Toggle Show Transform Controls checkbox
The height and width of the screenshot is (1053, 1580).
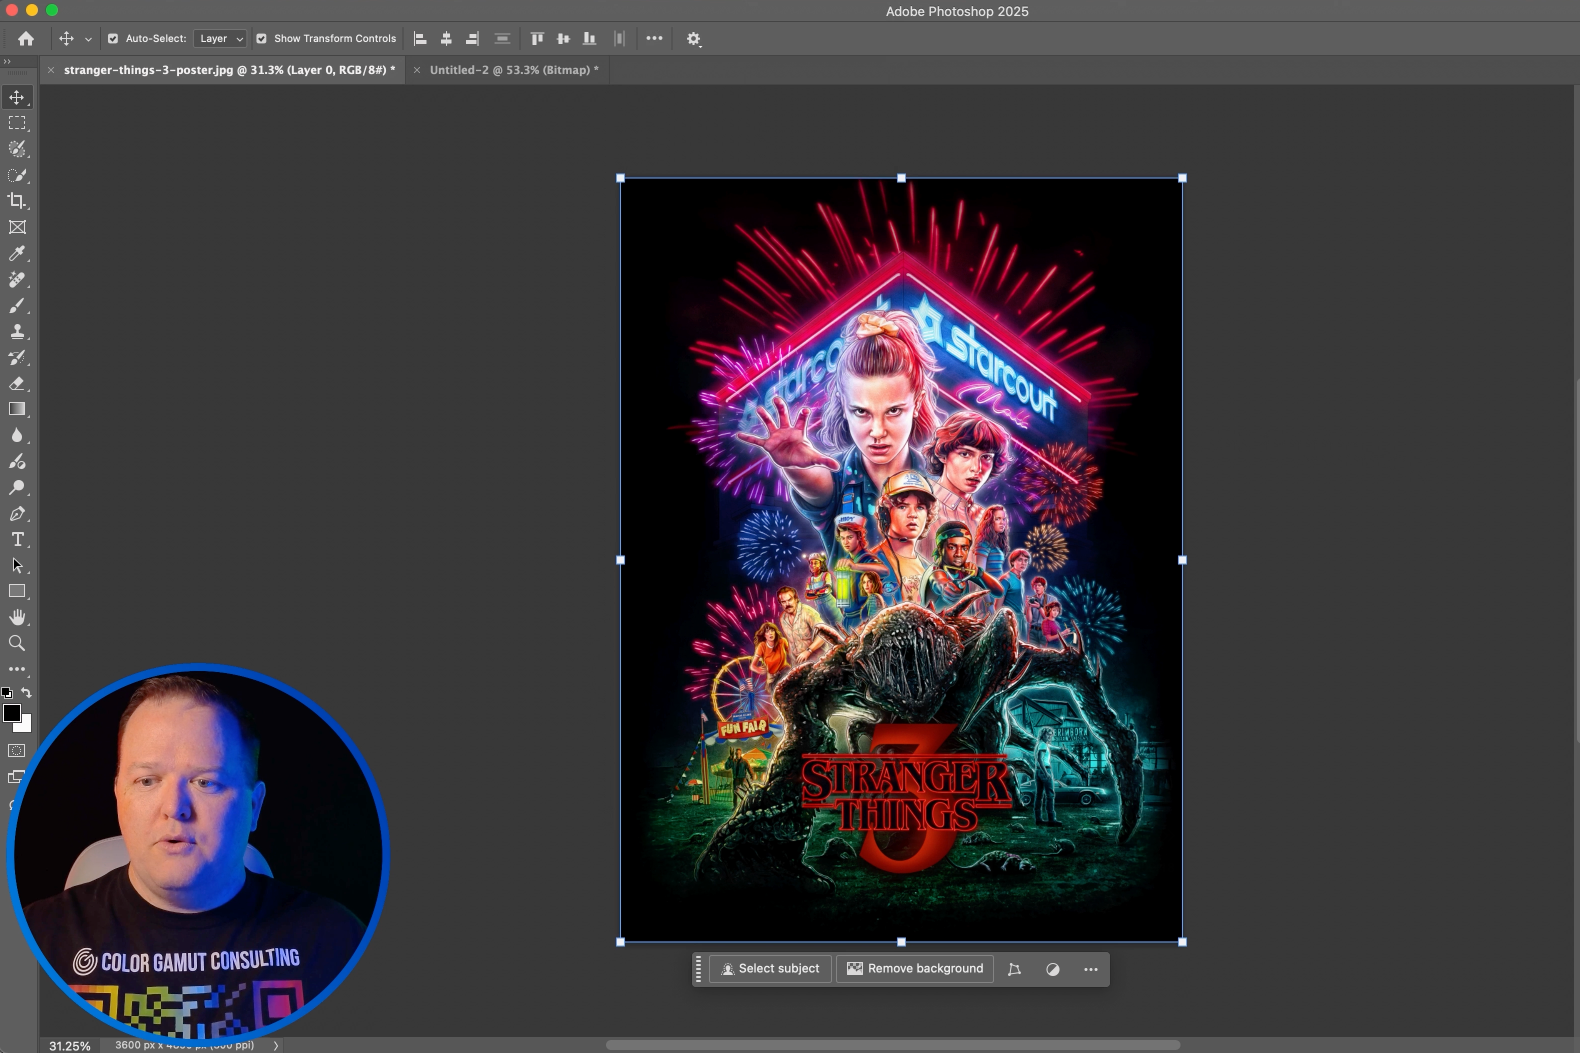(262, 39)
